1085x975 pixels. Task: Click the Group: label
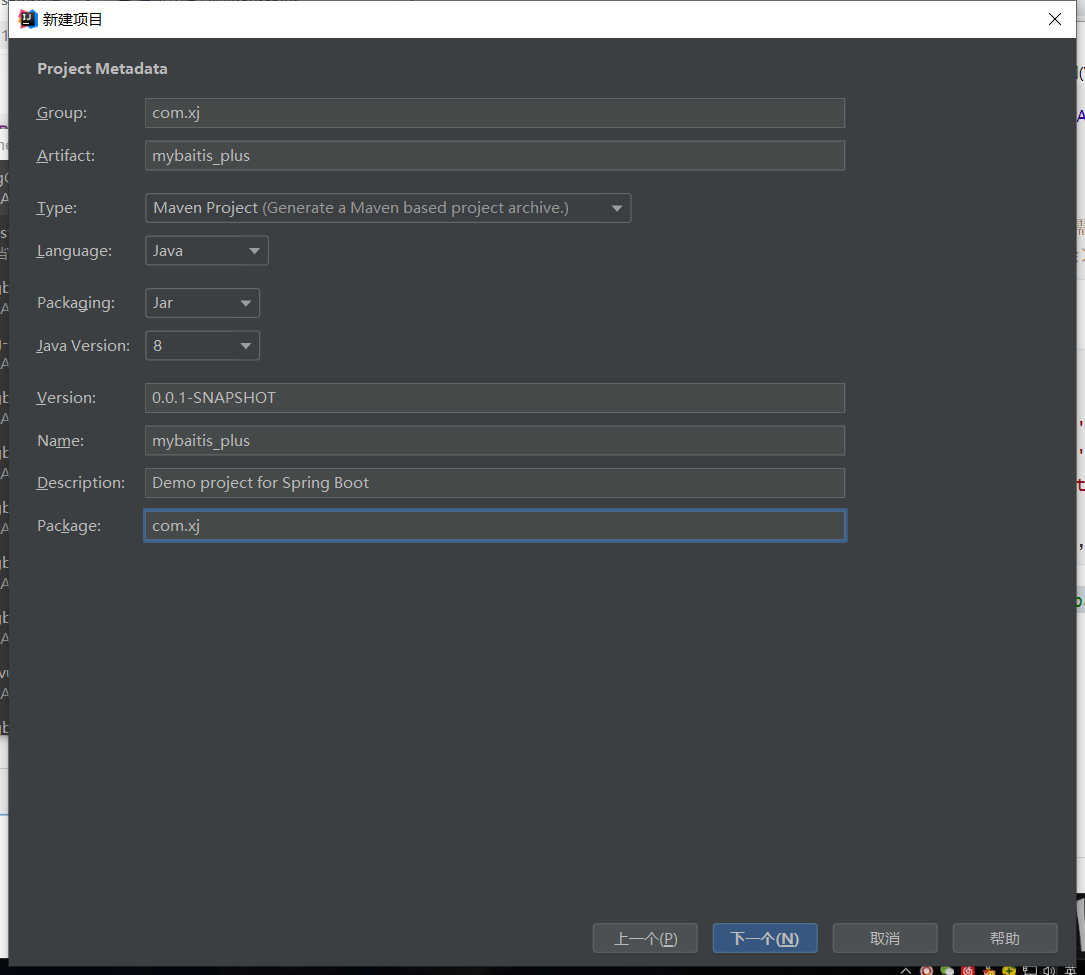[62, 113]
